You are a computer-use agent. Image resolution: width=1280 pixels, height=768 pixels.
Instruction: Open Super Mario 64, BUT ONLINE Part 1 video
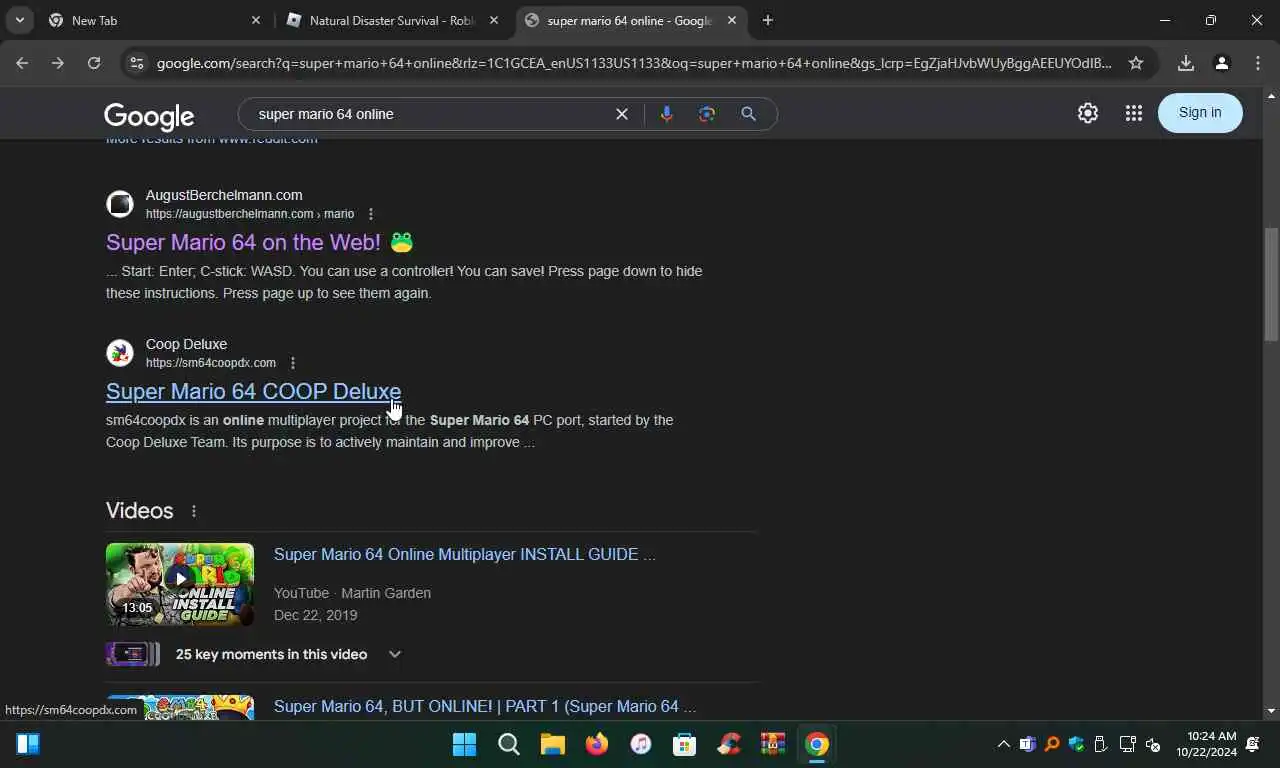[485, 706]
